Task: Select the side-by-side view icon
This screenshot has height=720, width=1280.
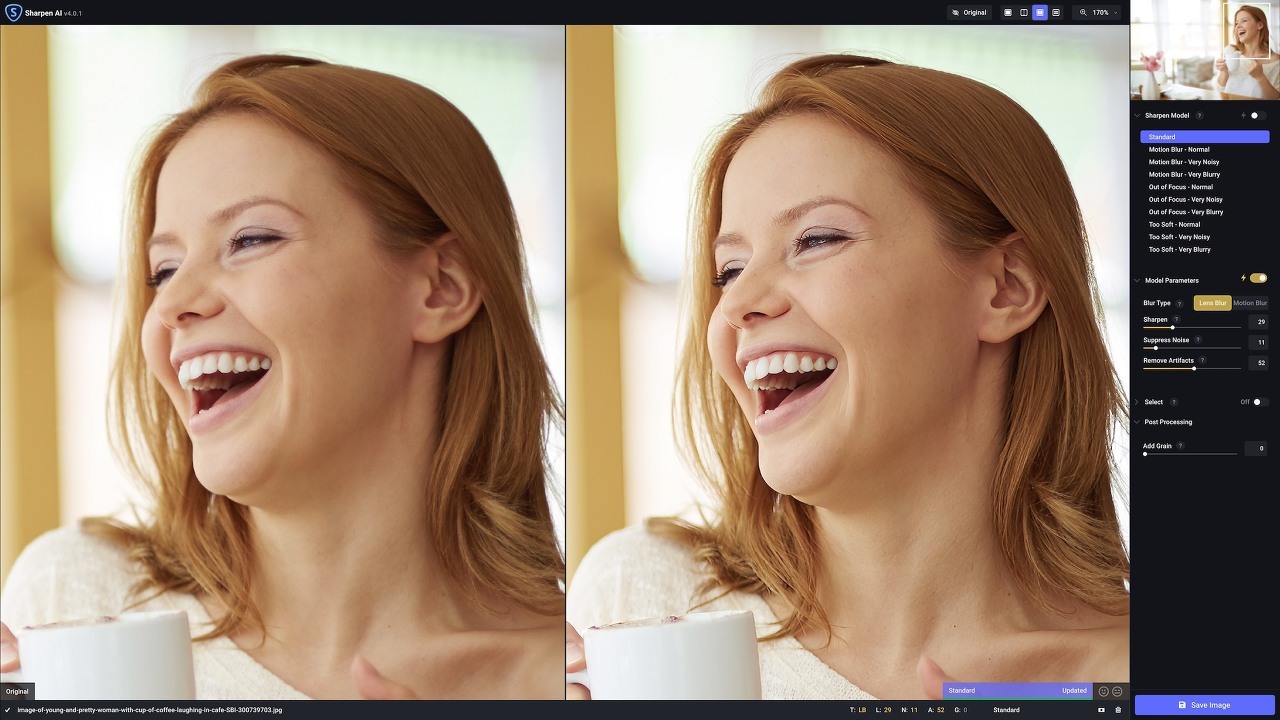Action: coord(1040,13)
